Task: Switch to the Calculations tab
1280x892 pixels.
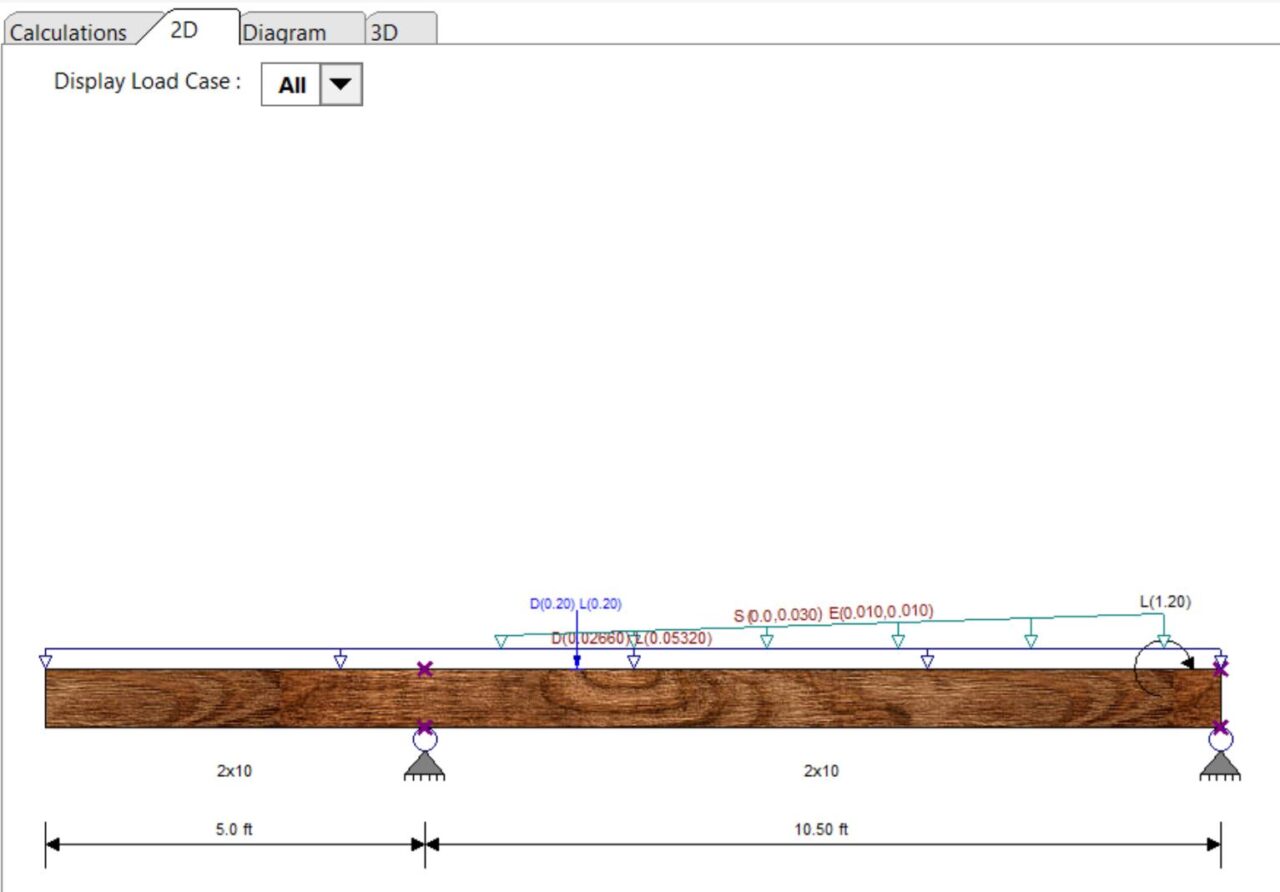Action: click(67, 32)
